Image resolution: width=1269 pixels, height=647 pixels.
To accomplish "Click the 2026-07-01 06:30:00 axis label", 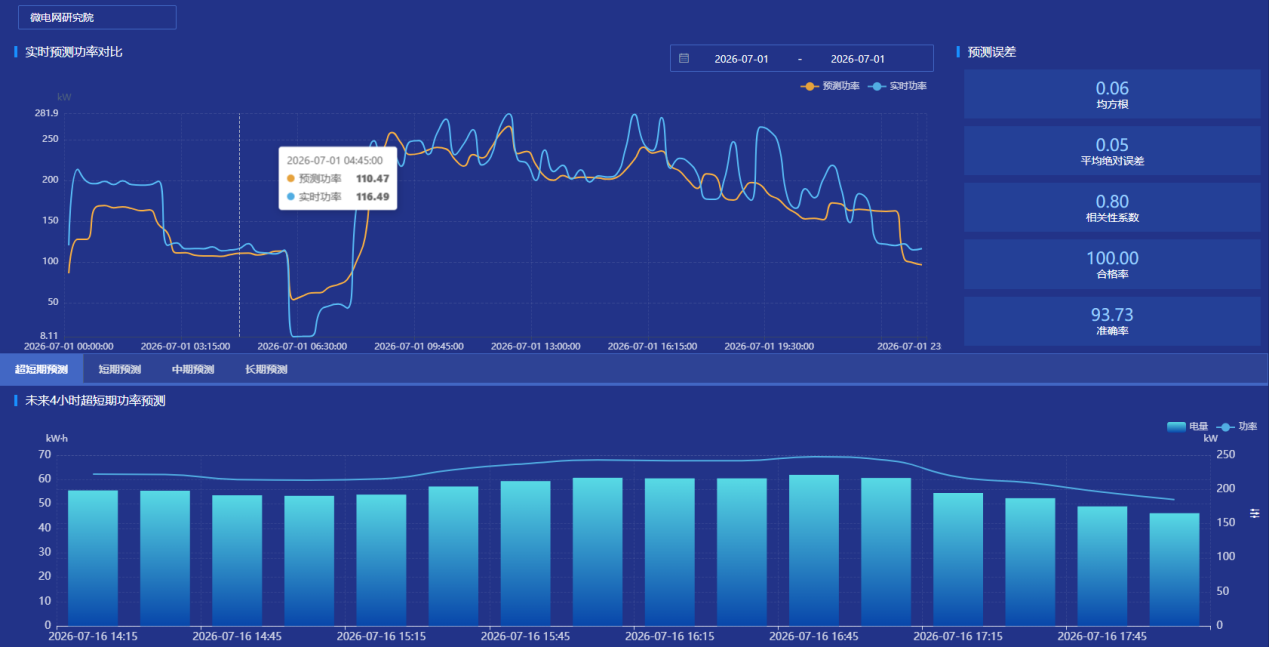I will click(302, 346).
